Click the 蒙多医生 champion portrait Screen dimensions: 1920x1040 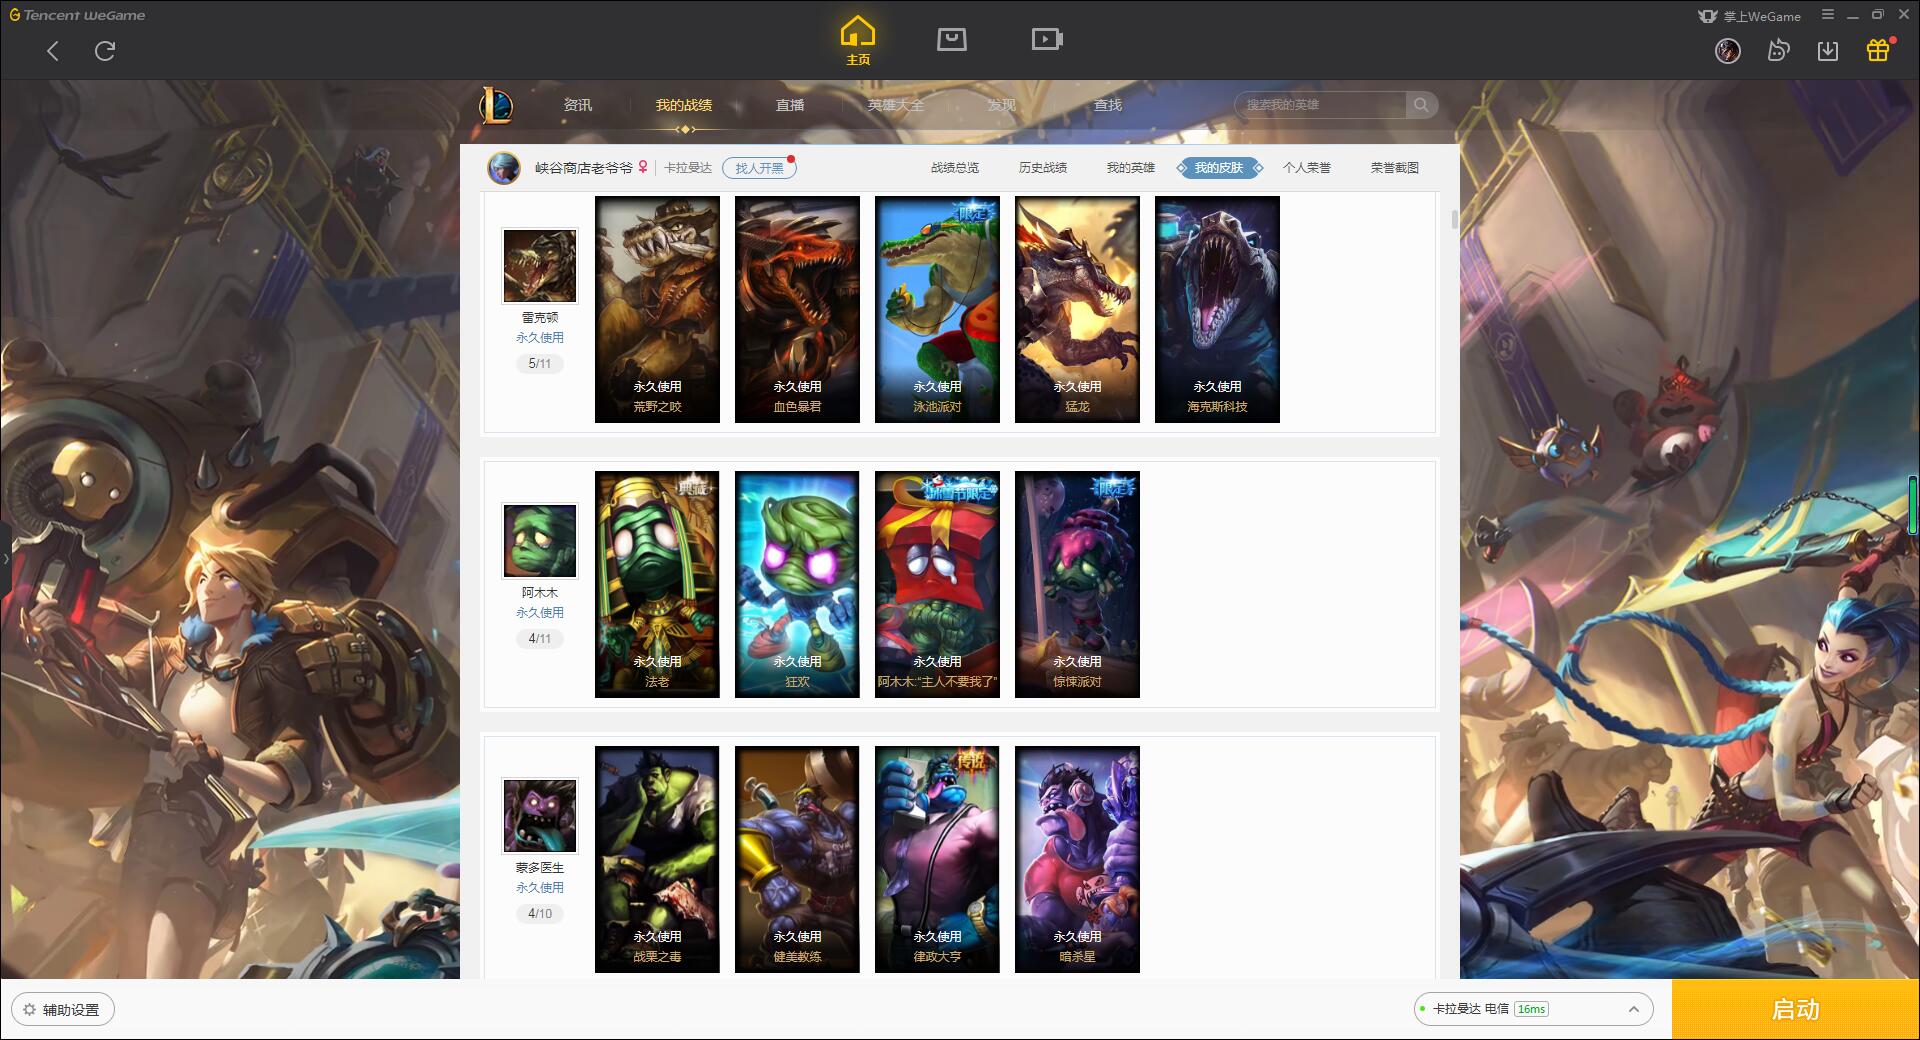pos(540,816)
